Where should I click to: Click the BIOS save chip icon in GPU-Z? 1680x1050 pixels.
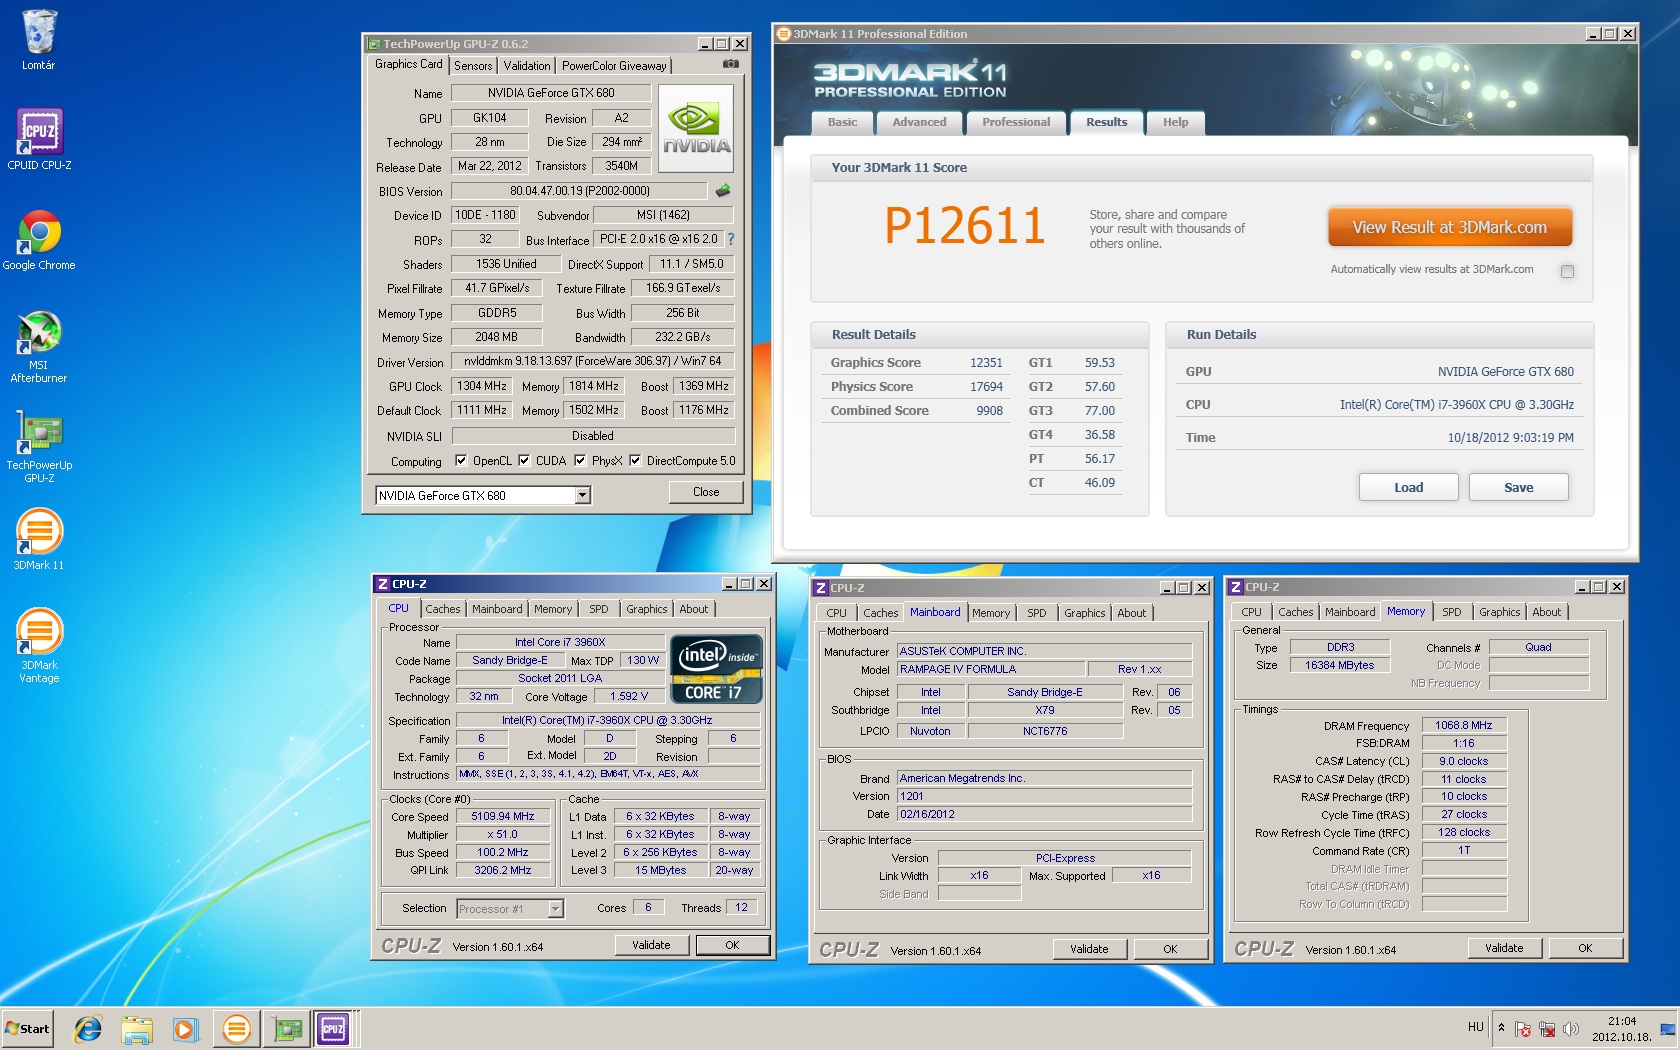(723, 190)
